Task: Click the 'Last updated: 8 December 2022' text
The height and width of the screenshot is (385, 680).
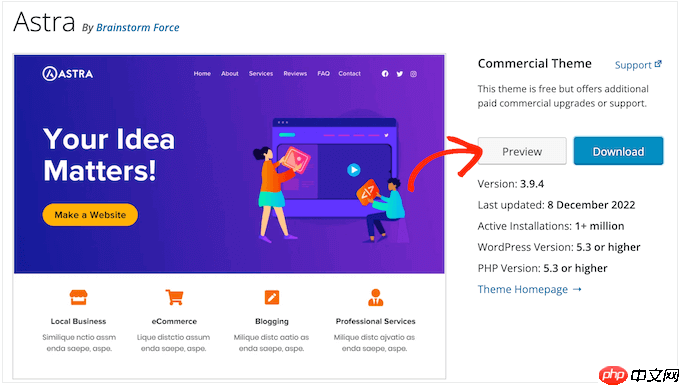Action: pos(556,205)
